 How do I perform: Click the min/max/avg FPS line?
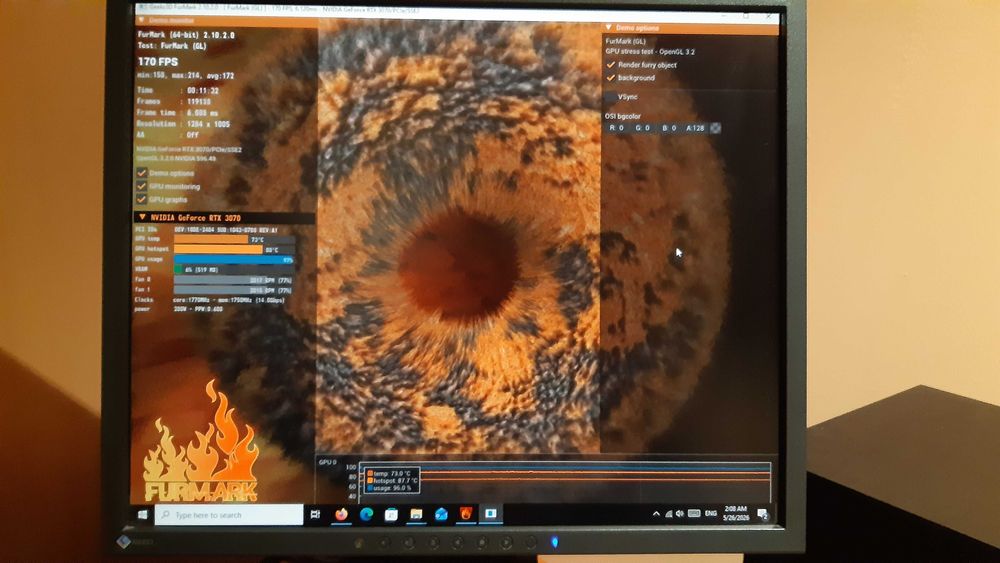click(x=186, y=76)
